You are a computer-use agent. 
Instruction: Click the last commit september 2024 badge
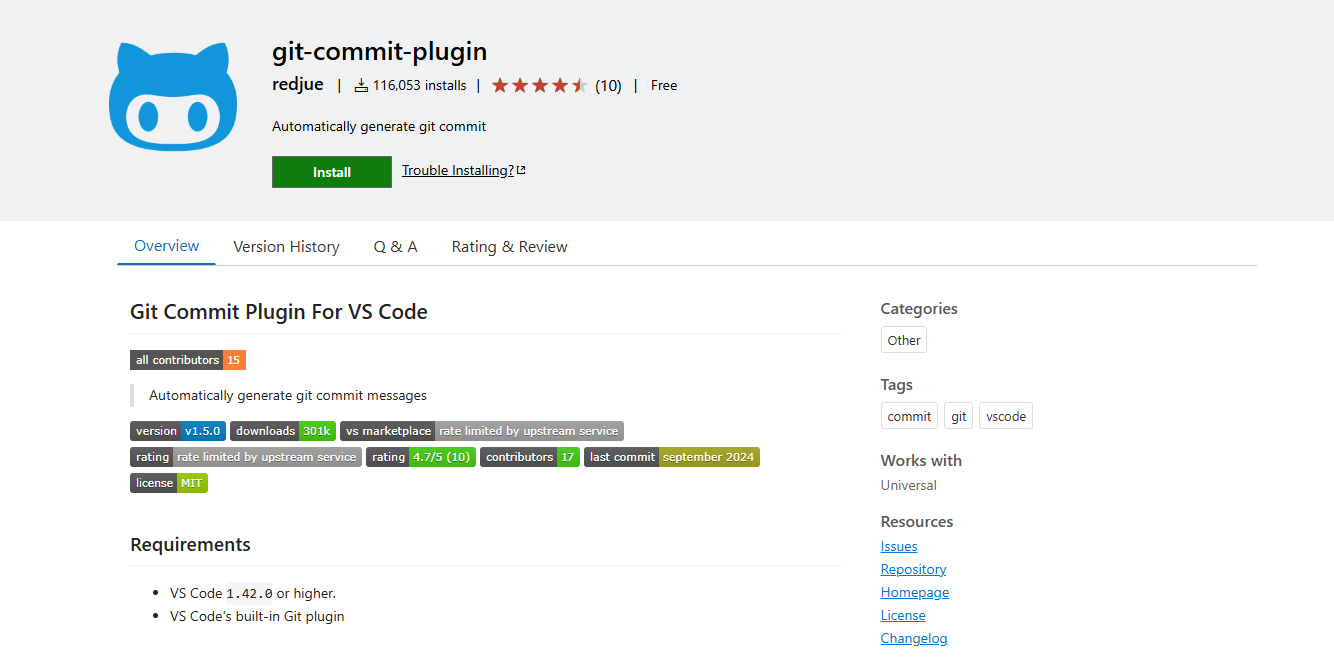(x=672, y=457)
